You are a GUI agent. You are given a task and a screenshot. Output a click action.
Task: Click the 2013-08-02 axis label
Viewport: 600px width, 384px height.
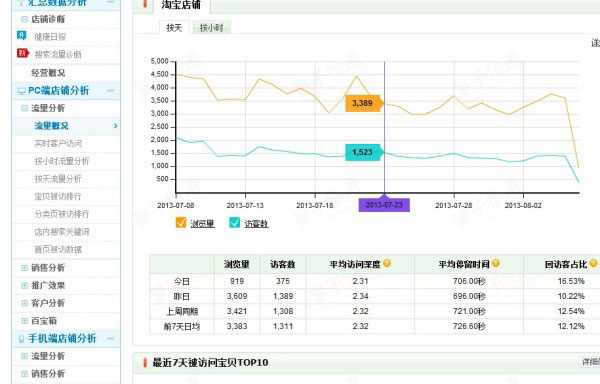point(523,205)
